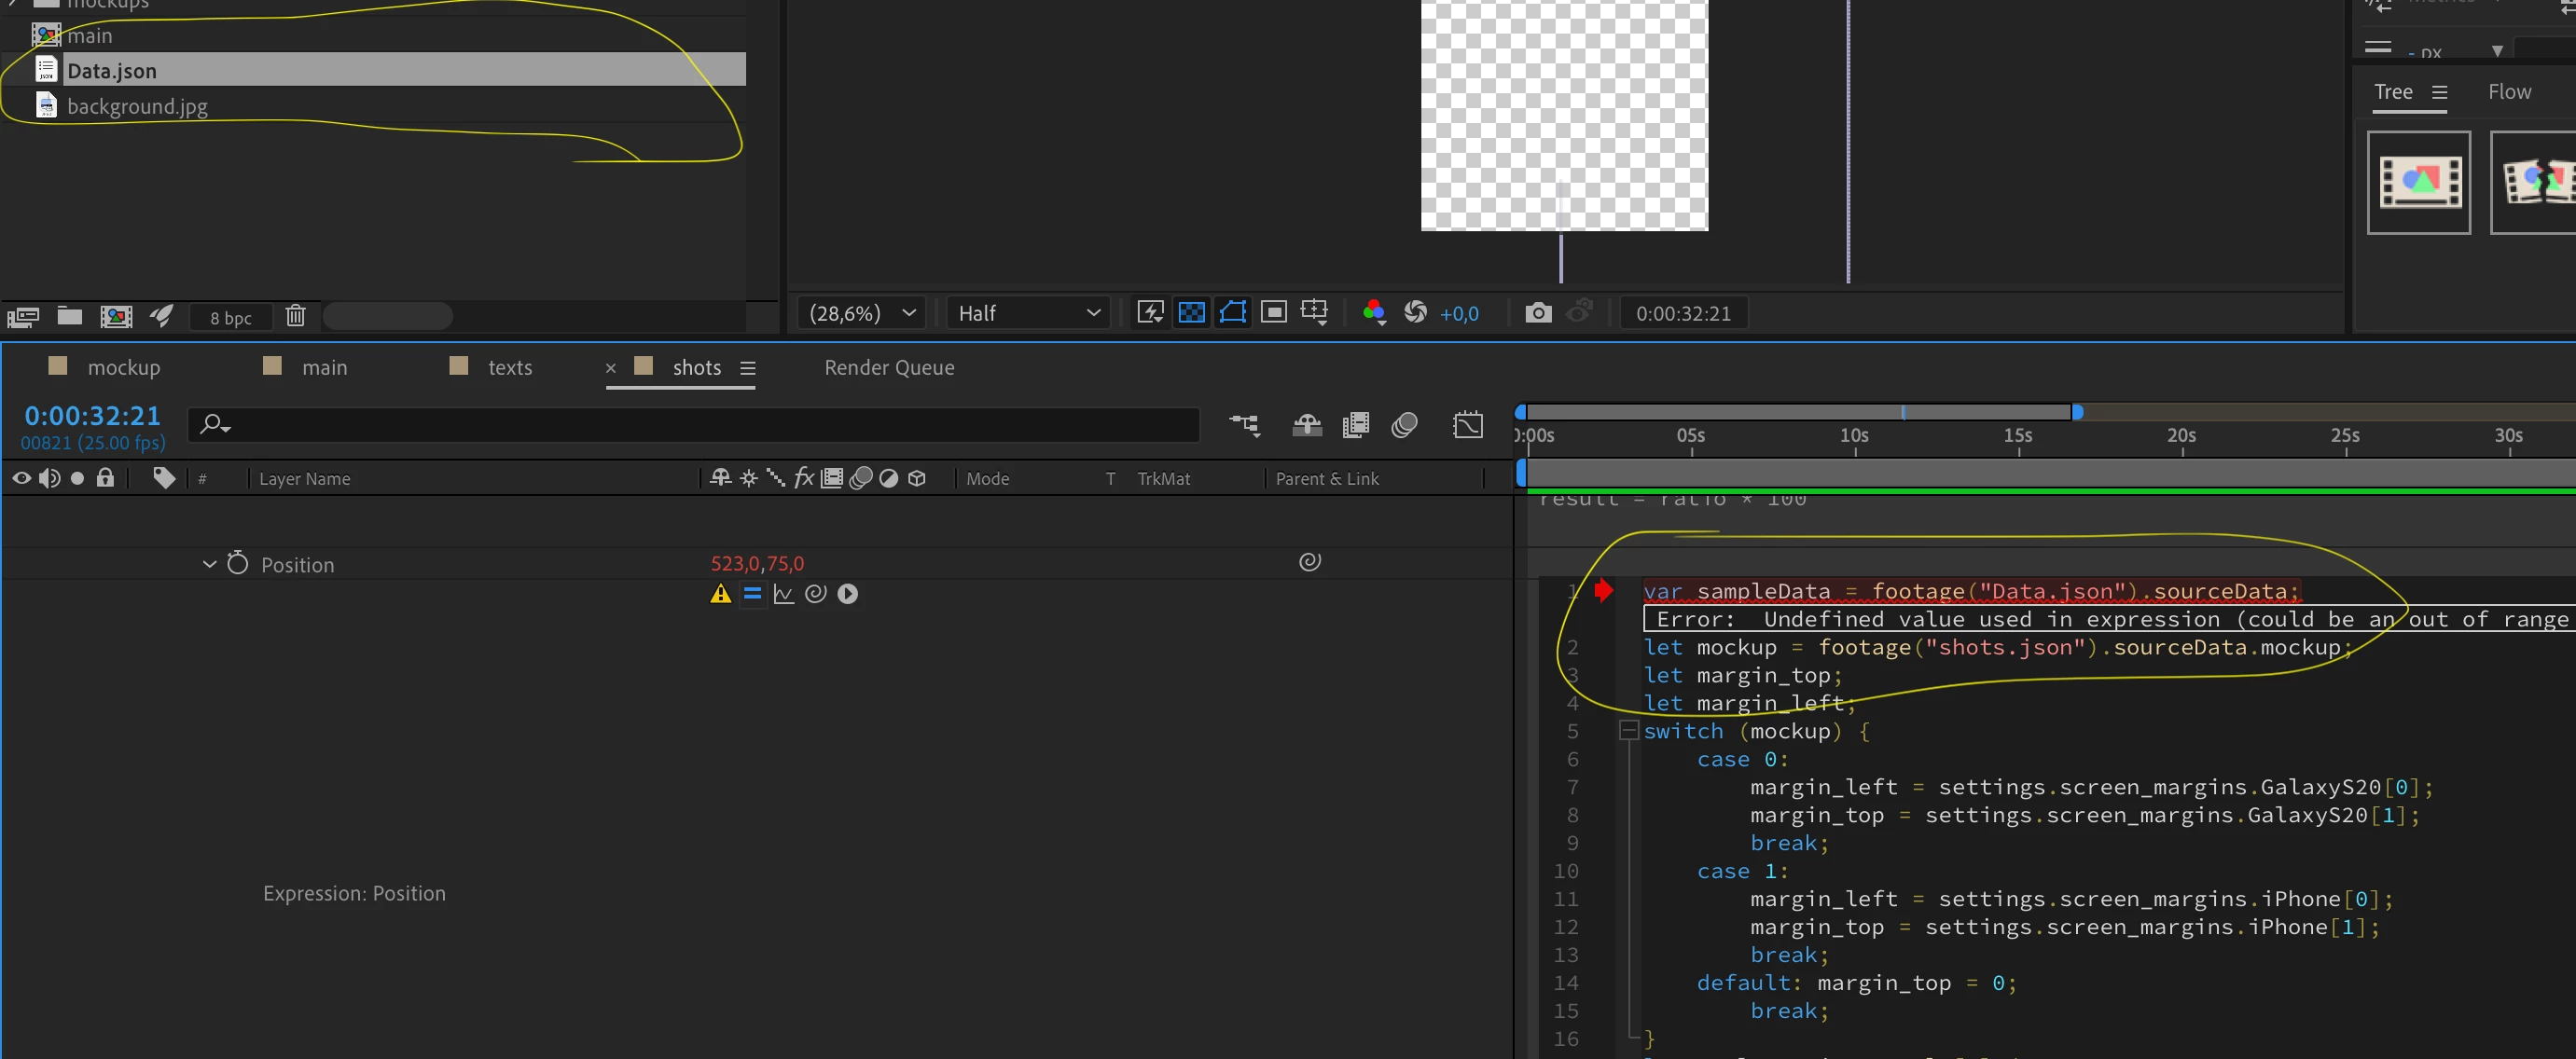
Task: Toggle the transparency grid button
Action: pos(1191,313)
